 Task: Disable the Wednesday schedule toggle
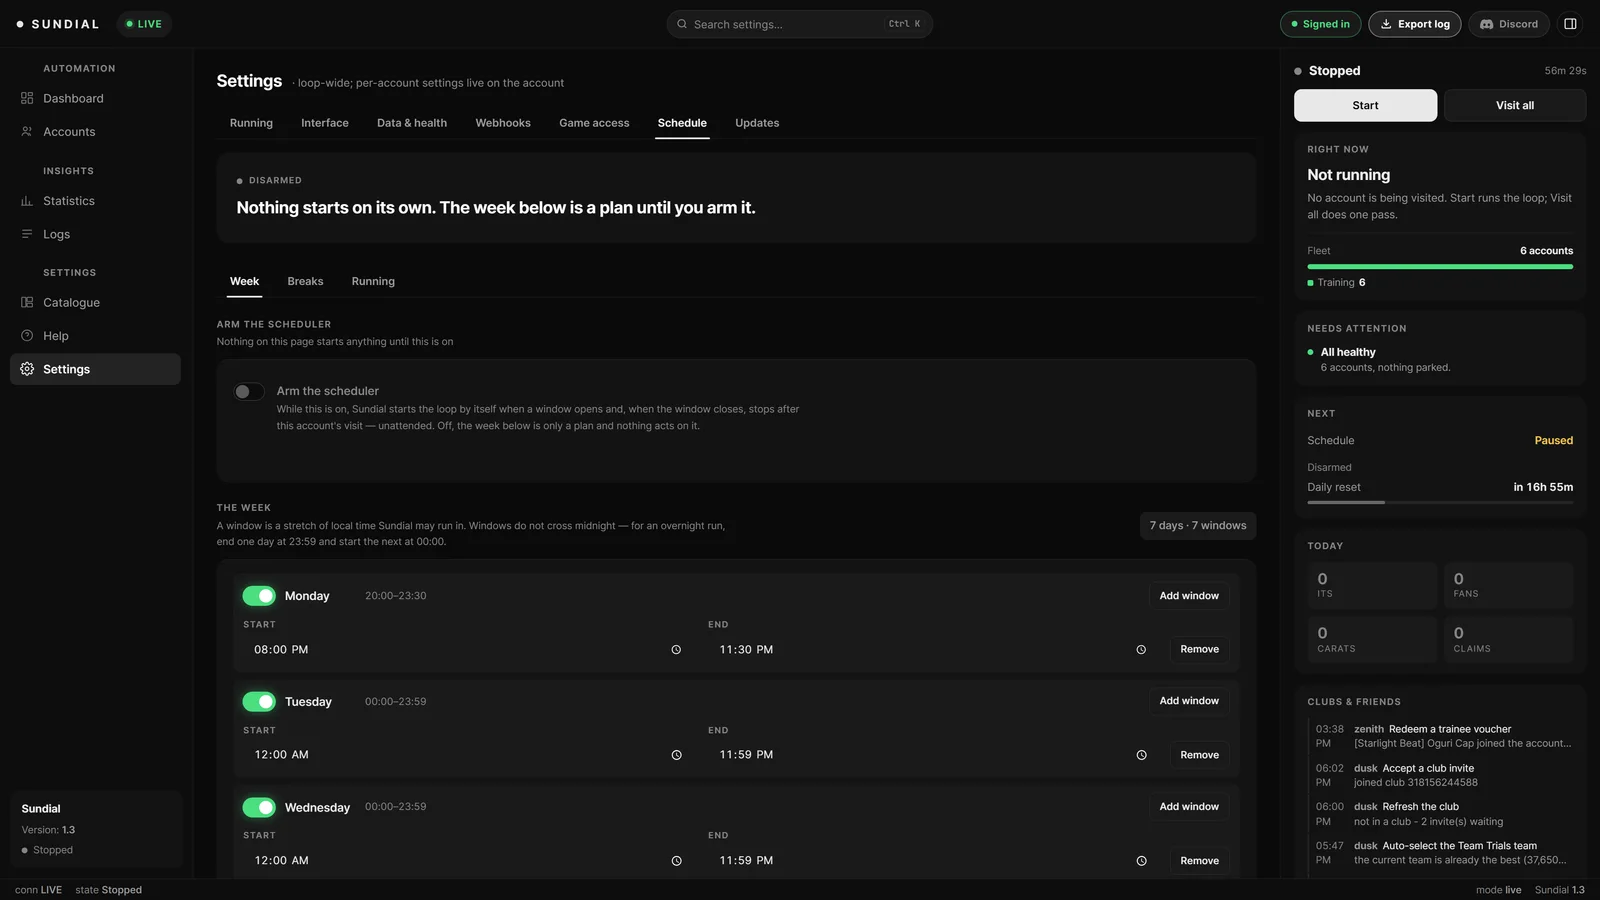tap(259, 807)
